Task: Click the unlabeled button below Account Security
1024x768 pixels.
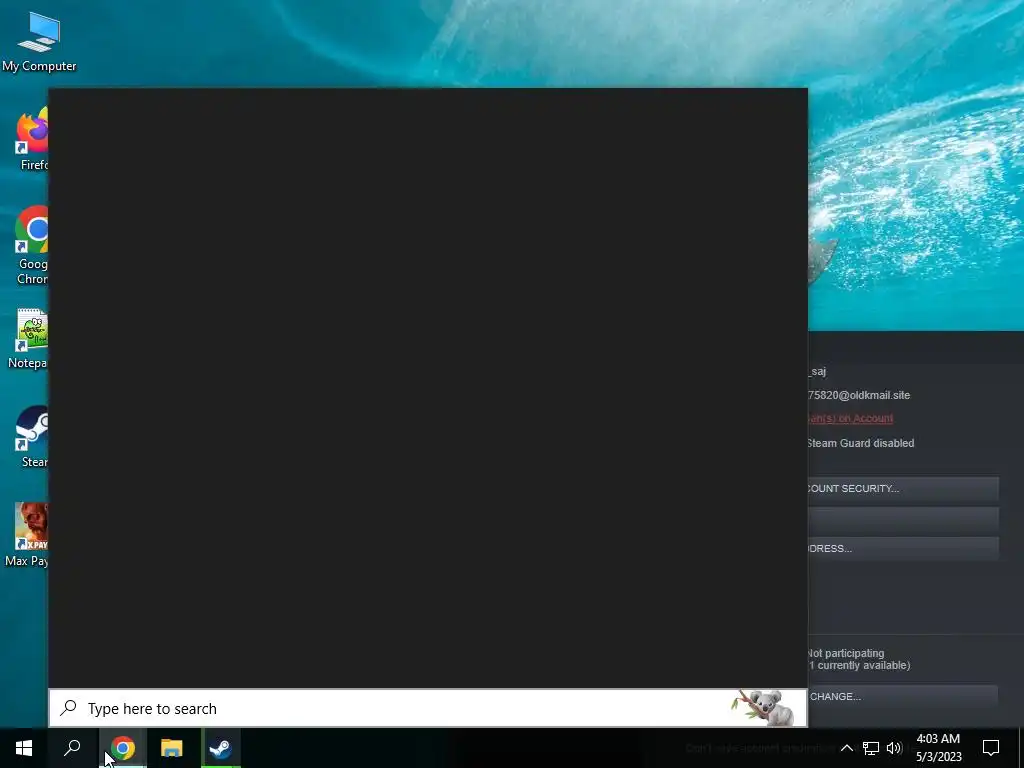Action: [x=903, y=519]
